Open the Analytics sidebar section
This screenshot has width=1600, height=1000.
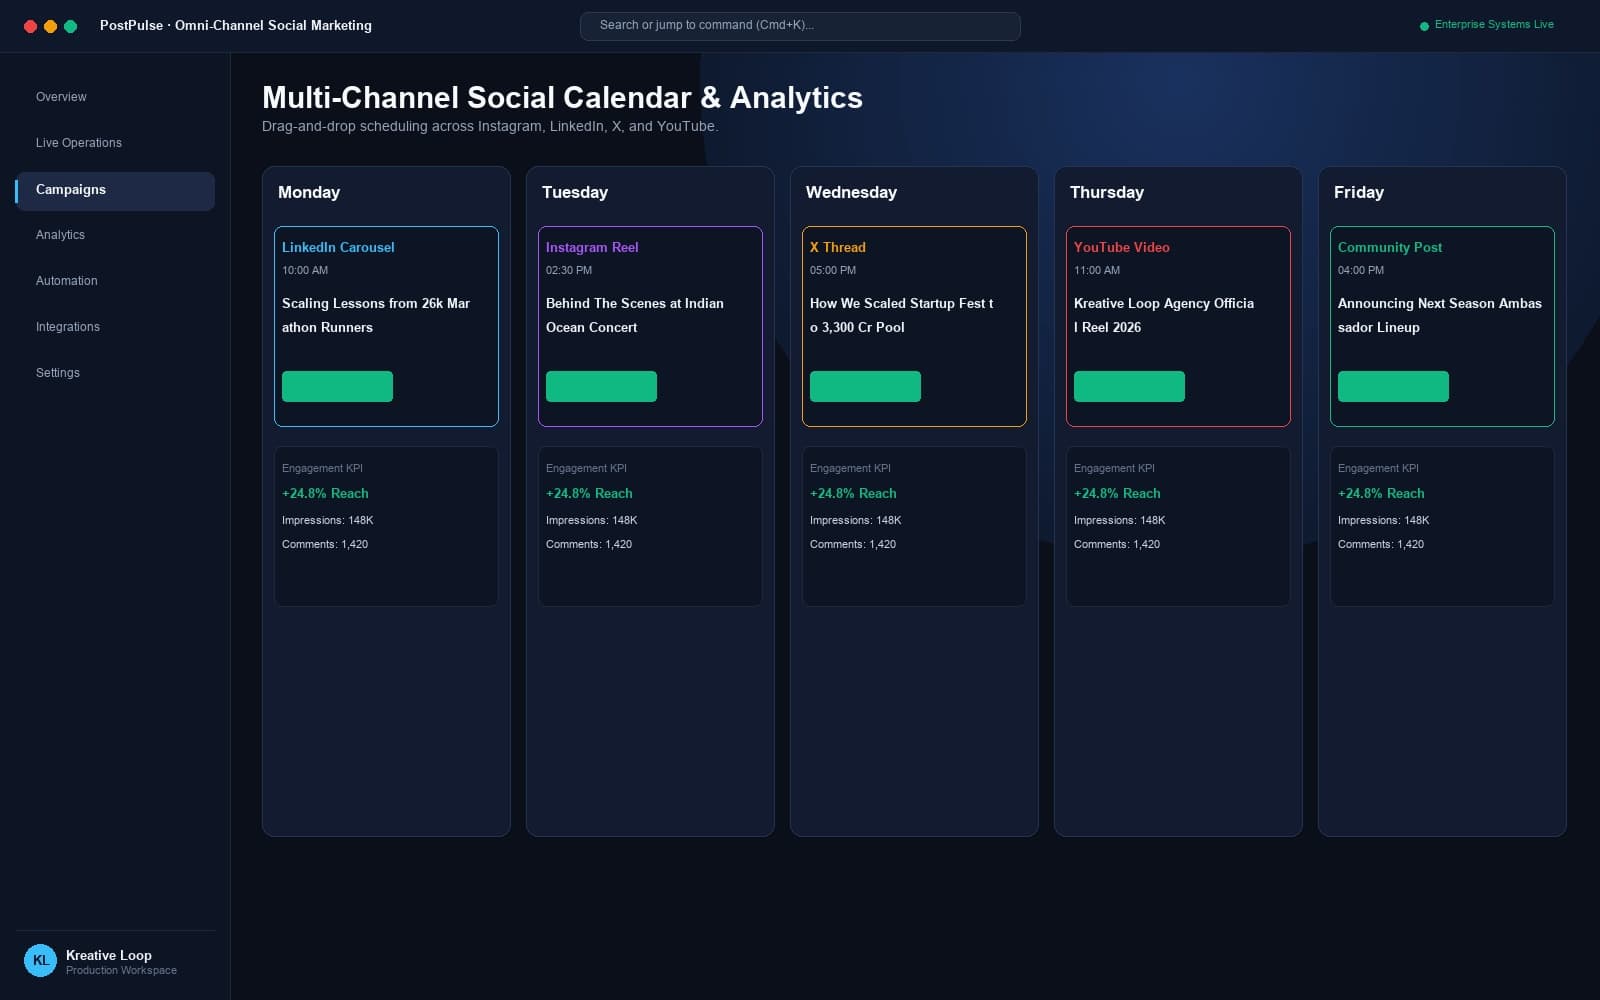click(60, 235)
